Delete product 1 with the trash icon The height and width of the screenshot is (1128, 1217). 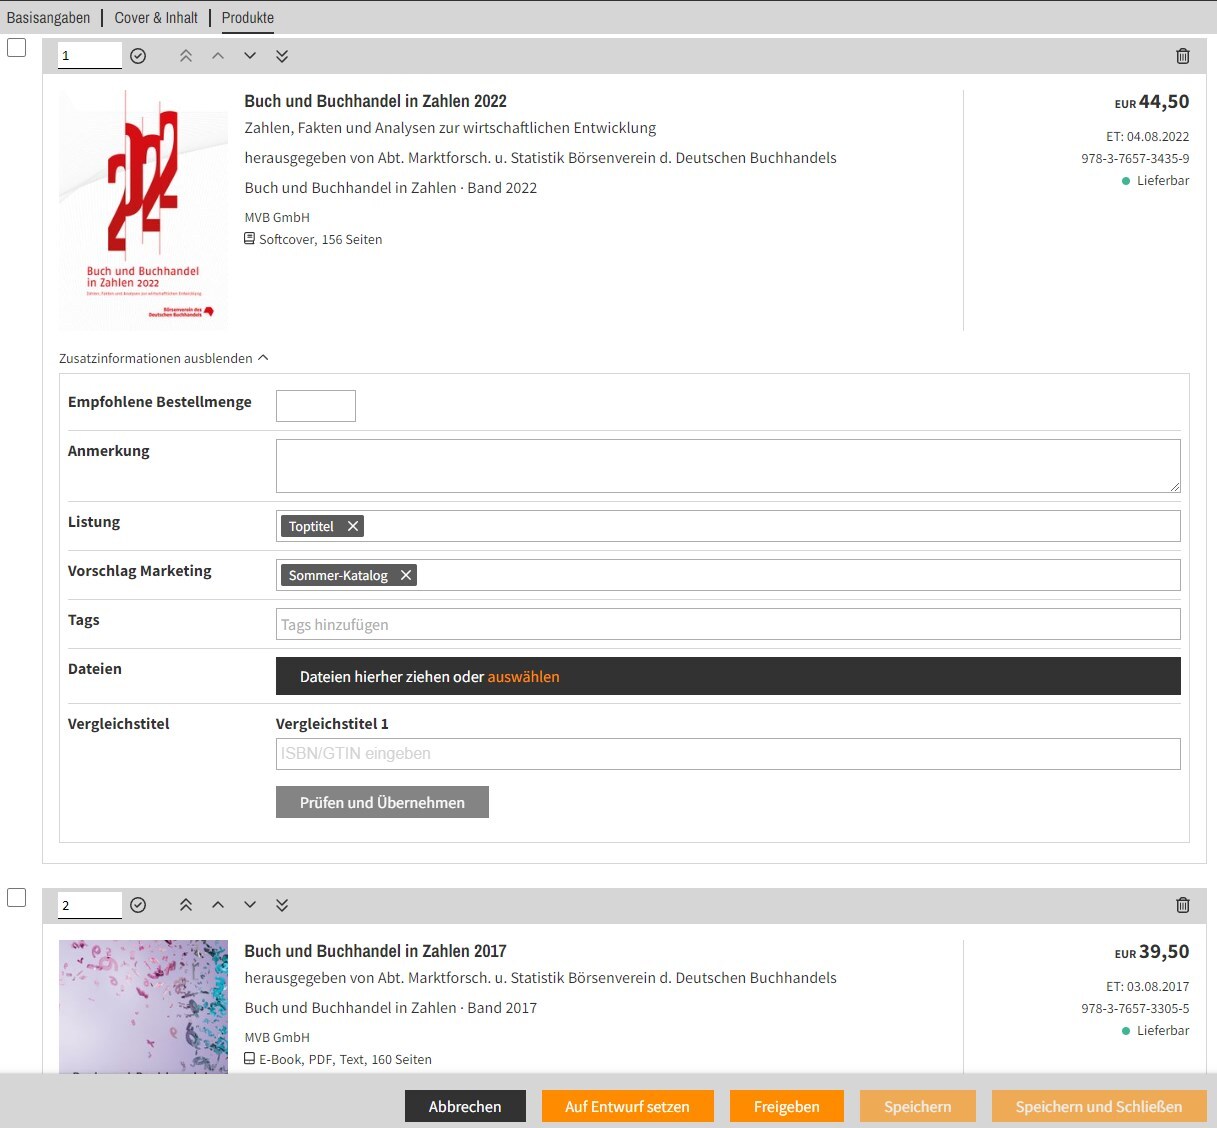click(1183, 56)
